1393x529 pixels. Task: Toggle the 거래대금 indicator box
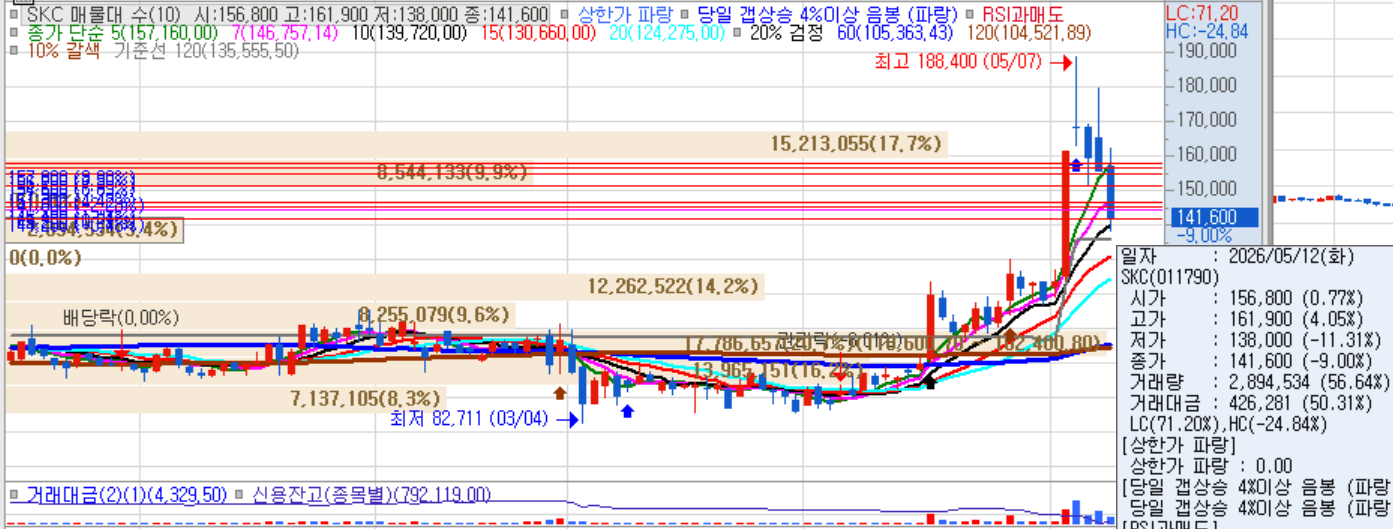pos(14,494)
